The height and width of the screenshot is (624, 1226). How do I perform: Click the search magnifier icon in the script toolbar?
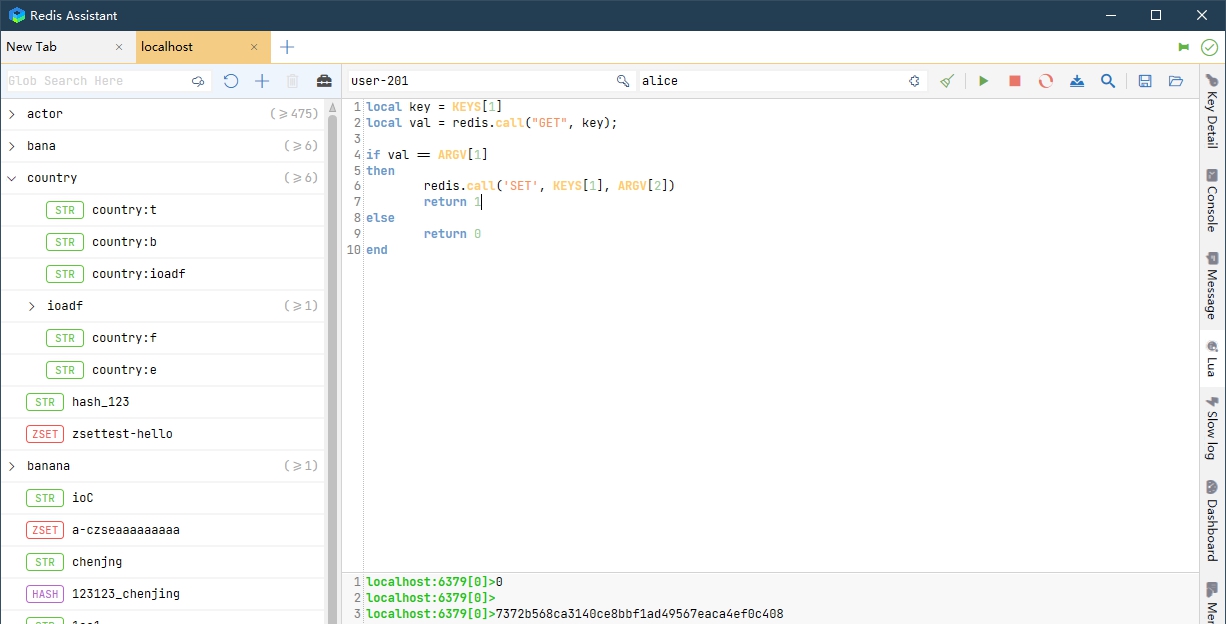[x=1108, y=81]
